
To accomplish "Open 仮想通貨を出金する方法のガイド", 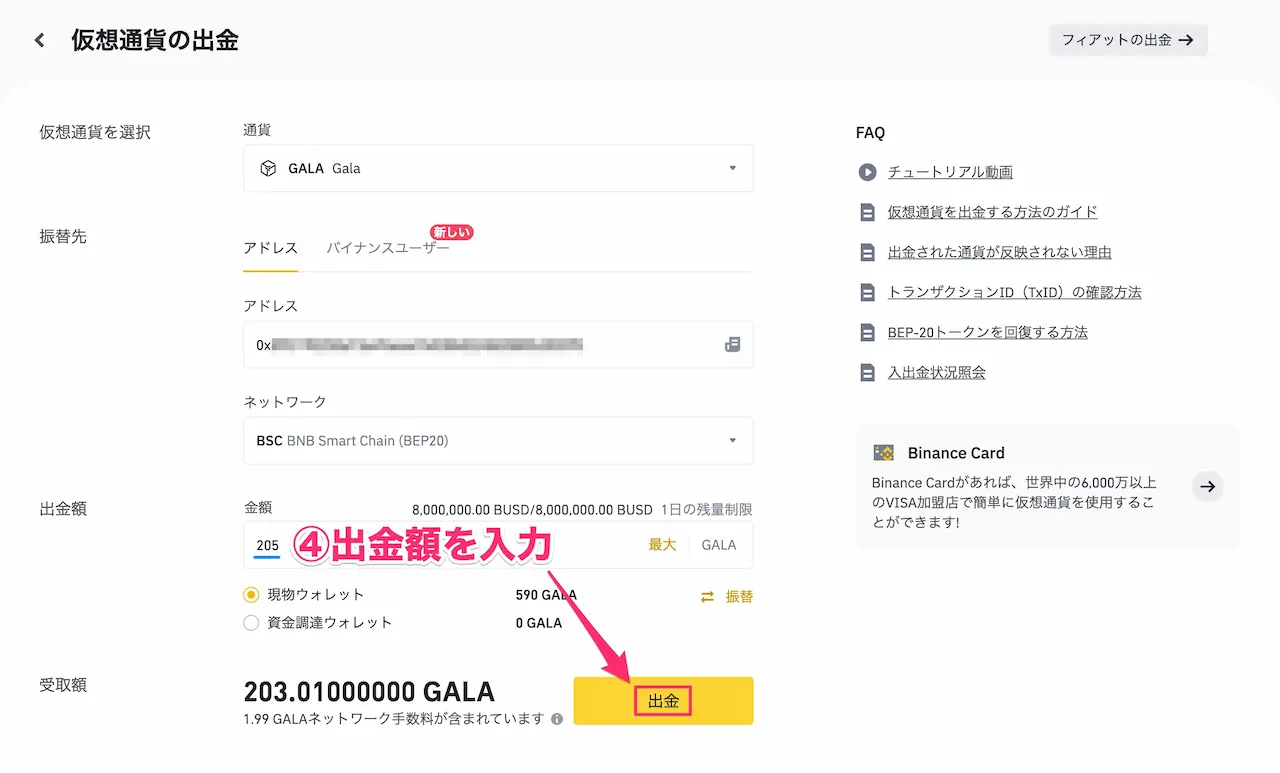I will click(x=993, y=212).
